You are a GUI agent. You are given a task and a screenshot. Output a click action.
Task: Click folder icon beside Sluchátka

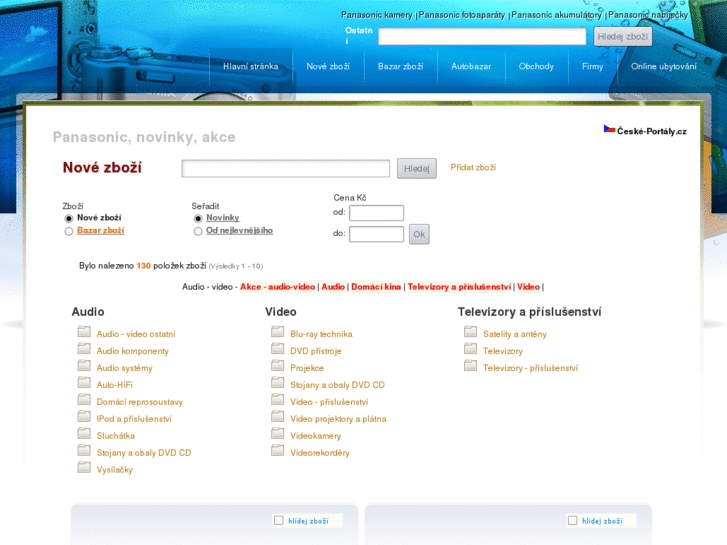[84, 433]
